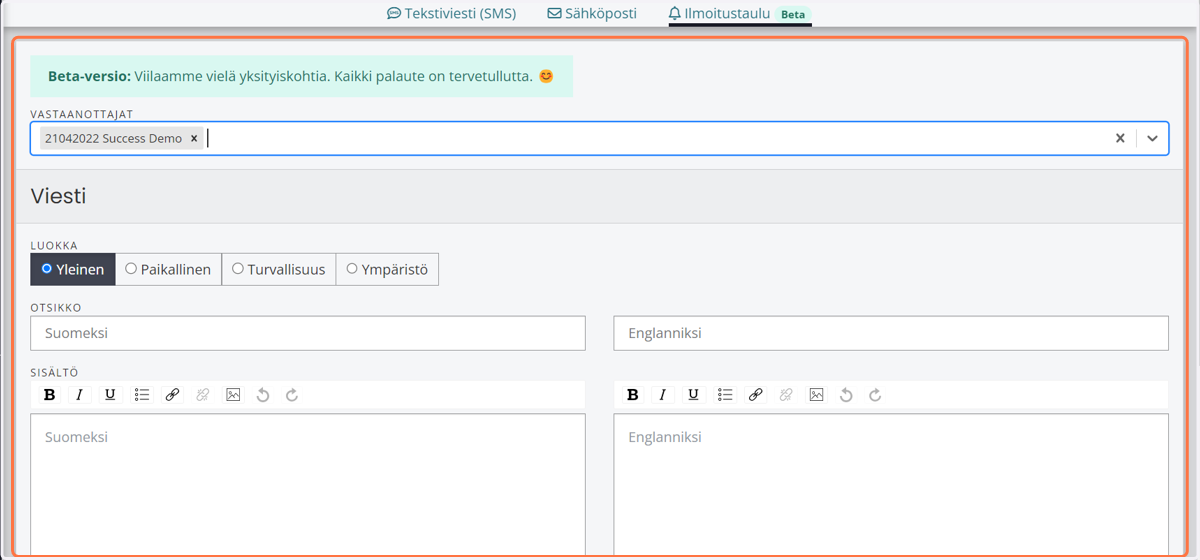Click the Englanniksi title field
Screen dimensions: 1200x560
click(891, 333)
